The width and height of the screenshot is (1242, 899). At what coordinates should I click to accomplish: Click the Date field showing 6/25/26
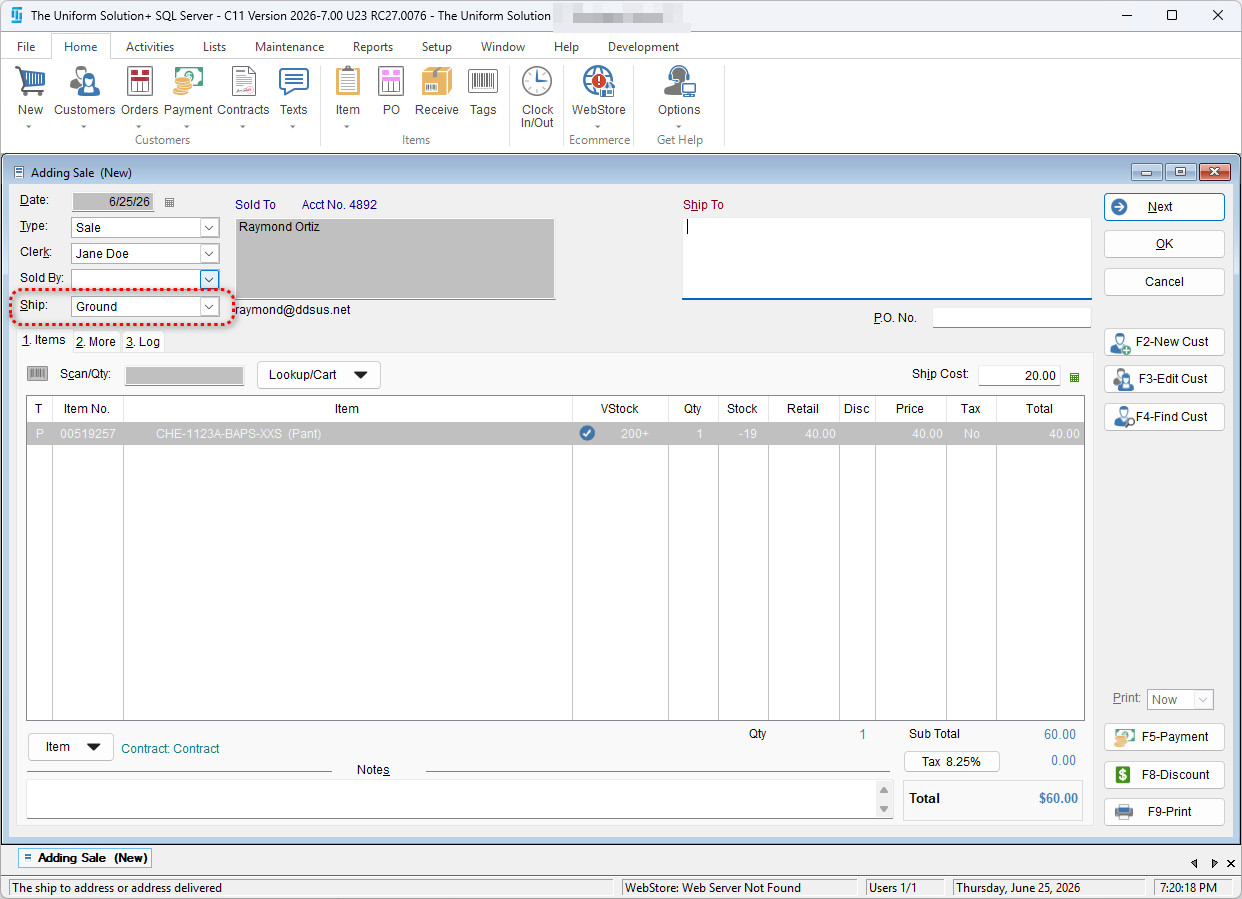[x=113, y=202]
